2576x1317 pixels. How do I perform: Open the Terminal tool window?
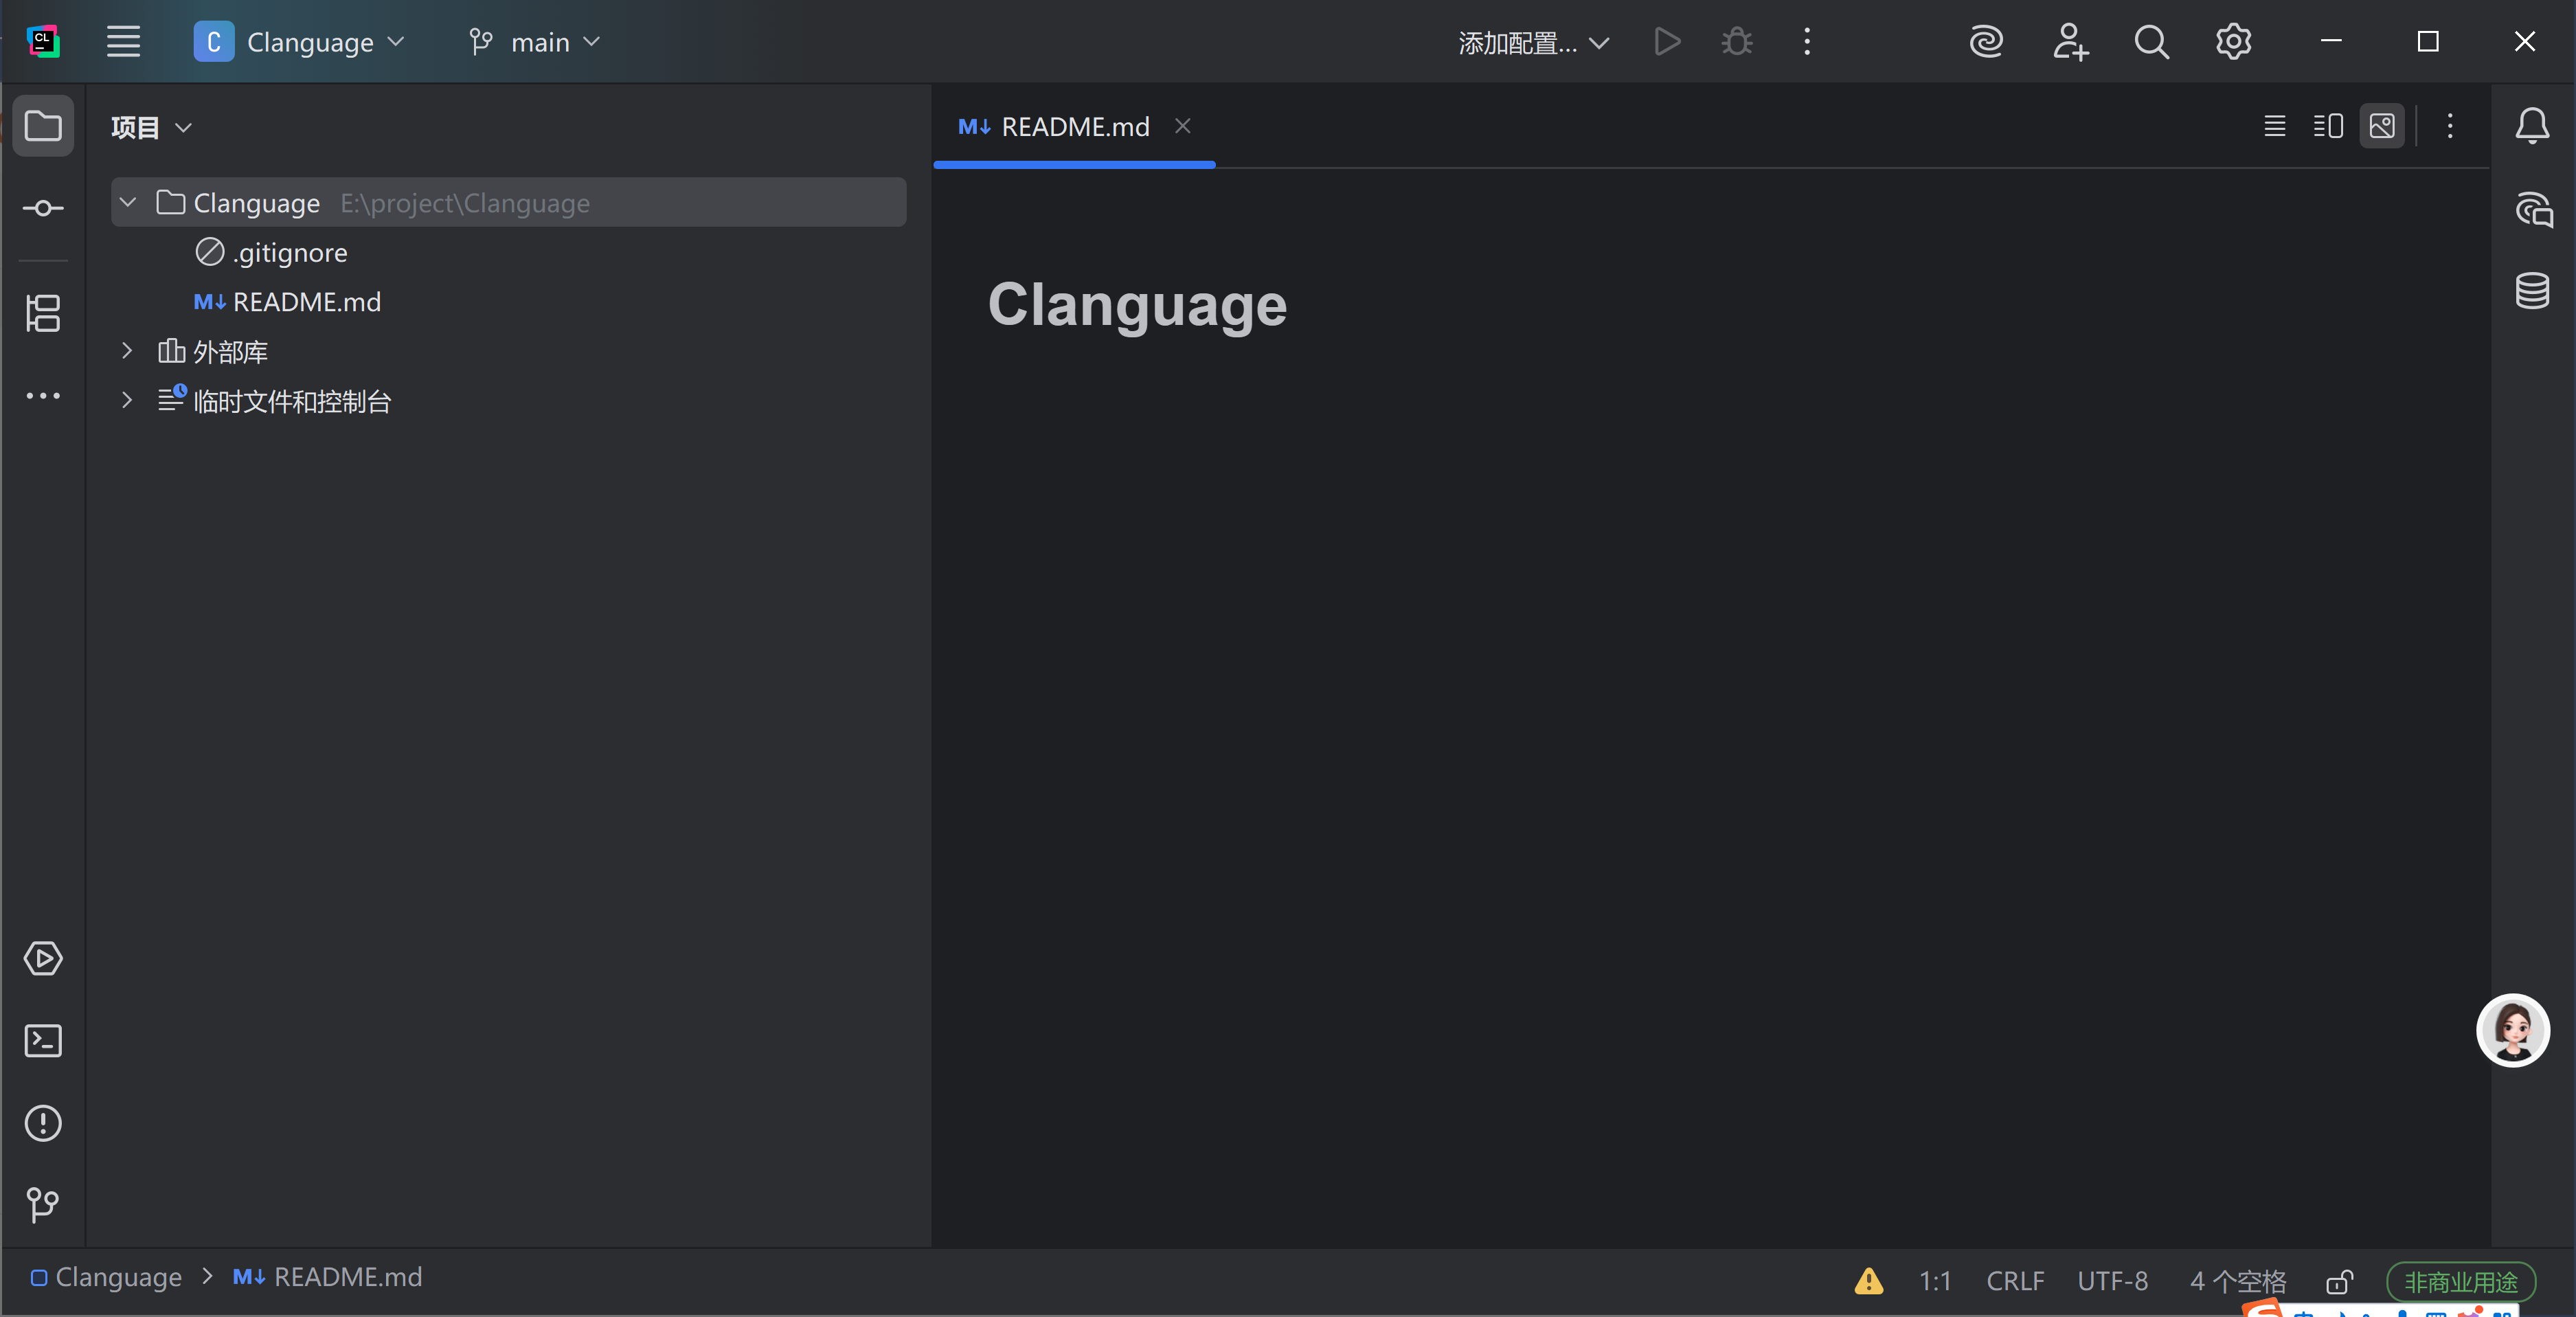tap(43, 1041)
